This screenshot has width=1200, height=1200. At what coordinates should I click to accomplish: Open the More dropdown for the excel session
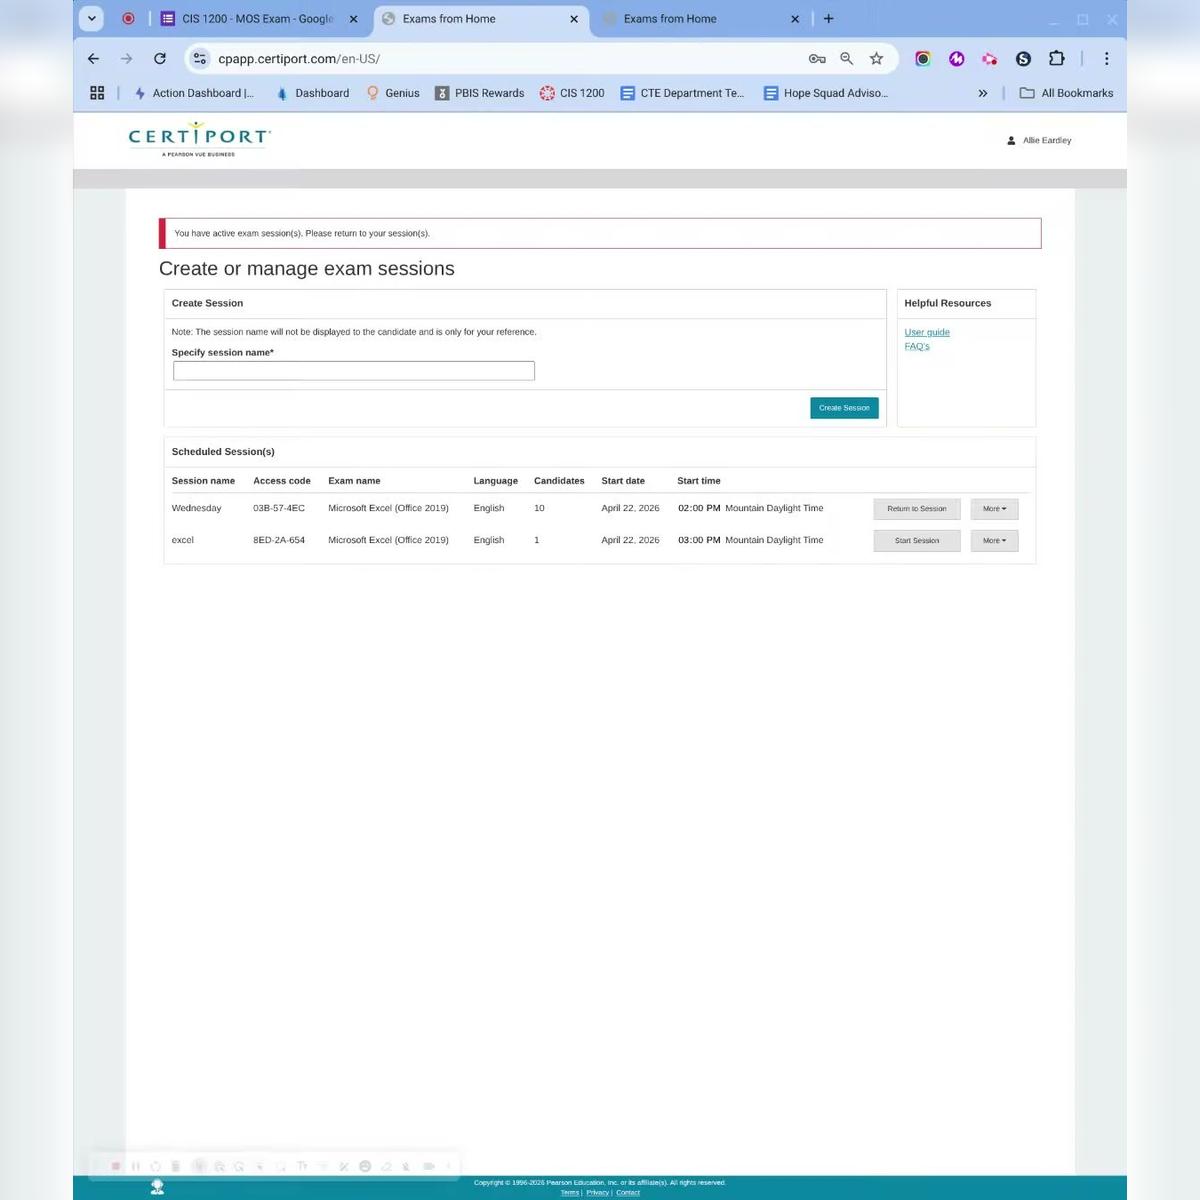click(x=993, y=540)
